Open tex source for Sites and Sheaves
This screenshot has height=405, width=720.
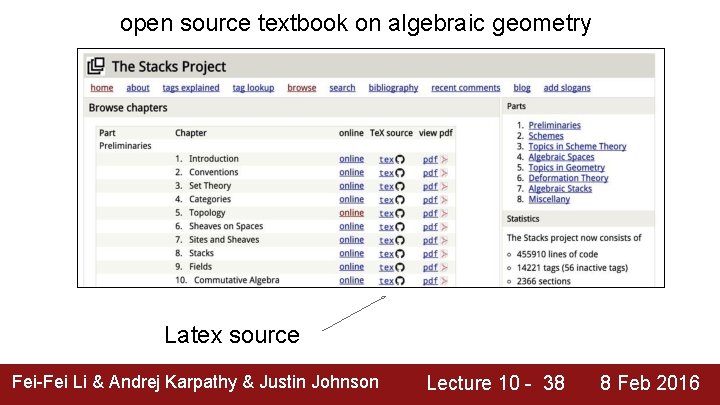386,240
